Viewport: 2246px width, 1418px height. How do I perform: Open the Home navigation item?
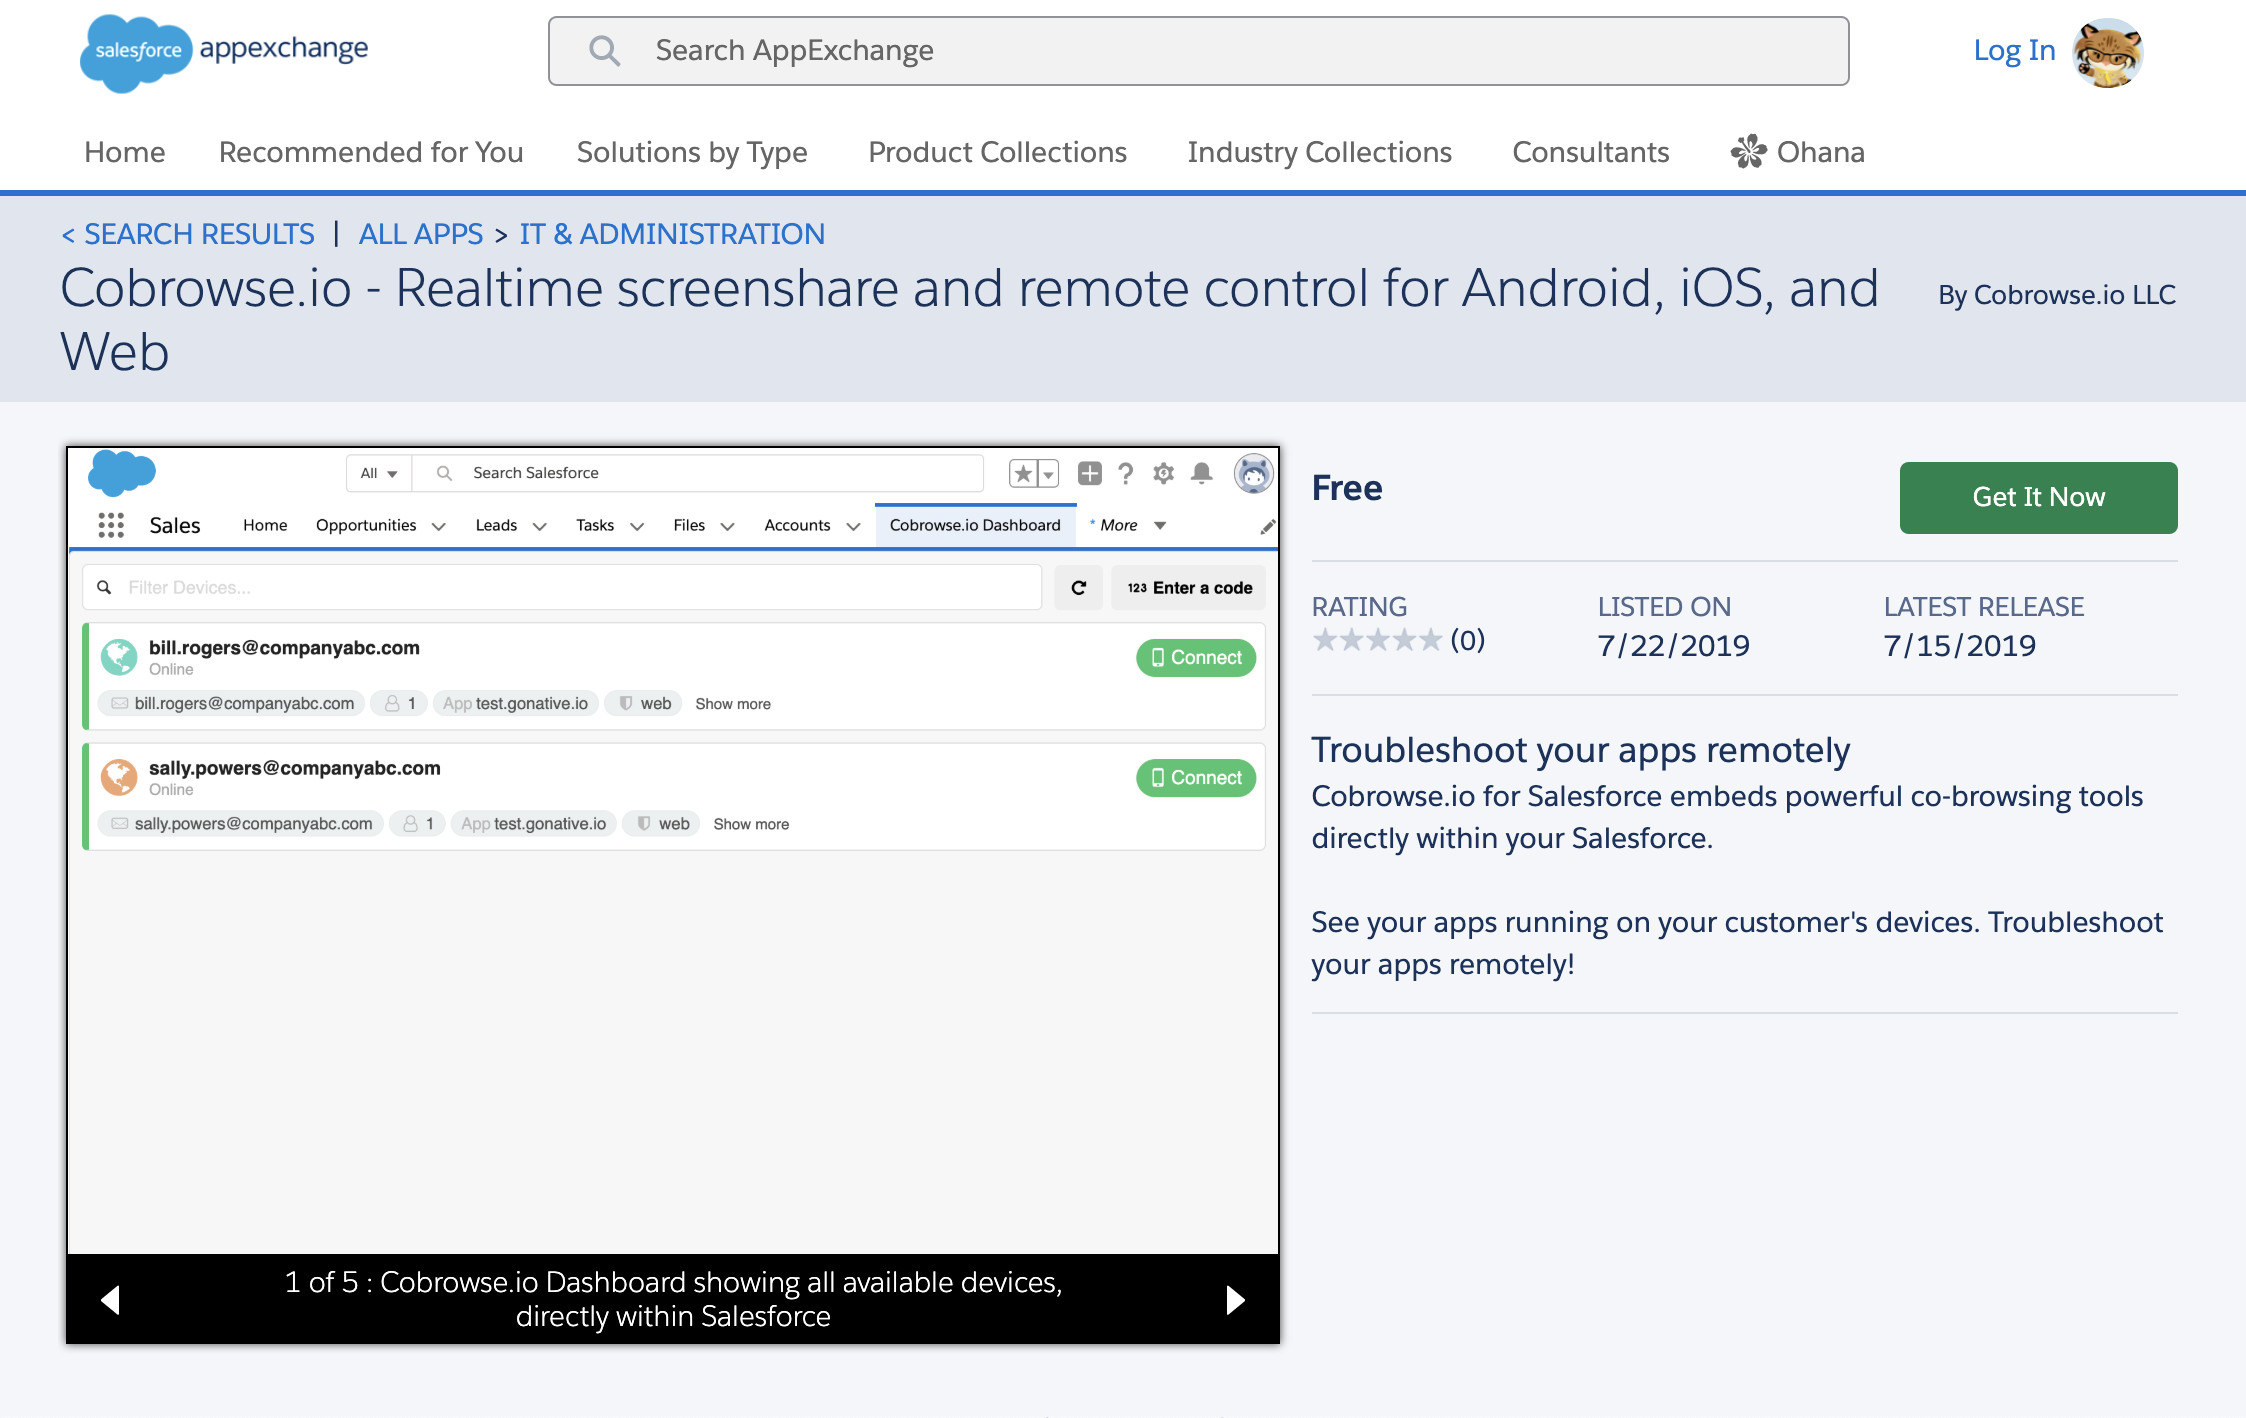[x=125, y=152]
